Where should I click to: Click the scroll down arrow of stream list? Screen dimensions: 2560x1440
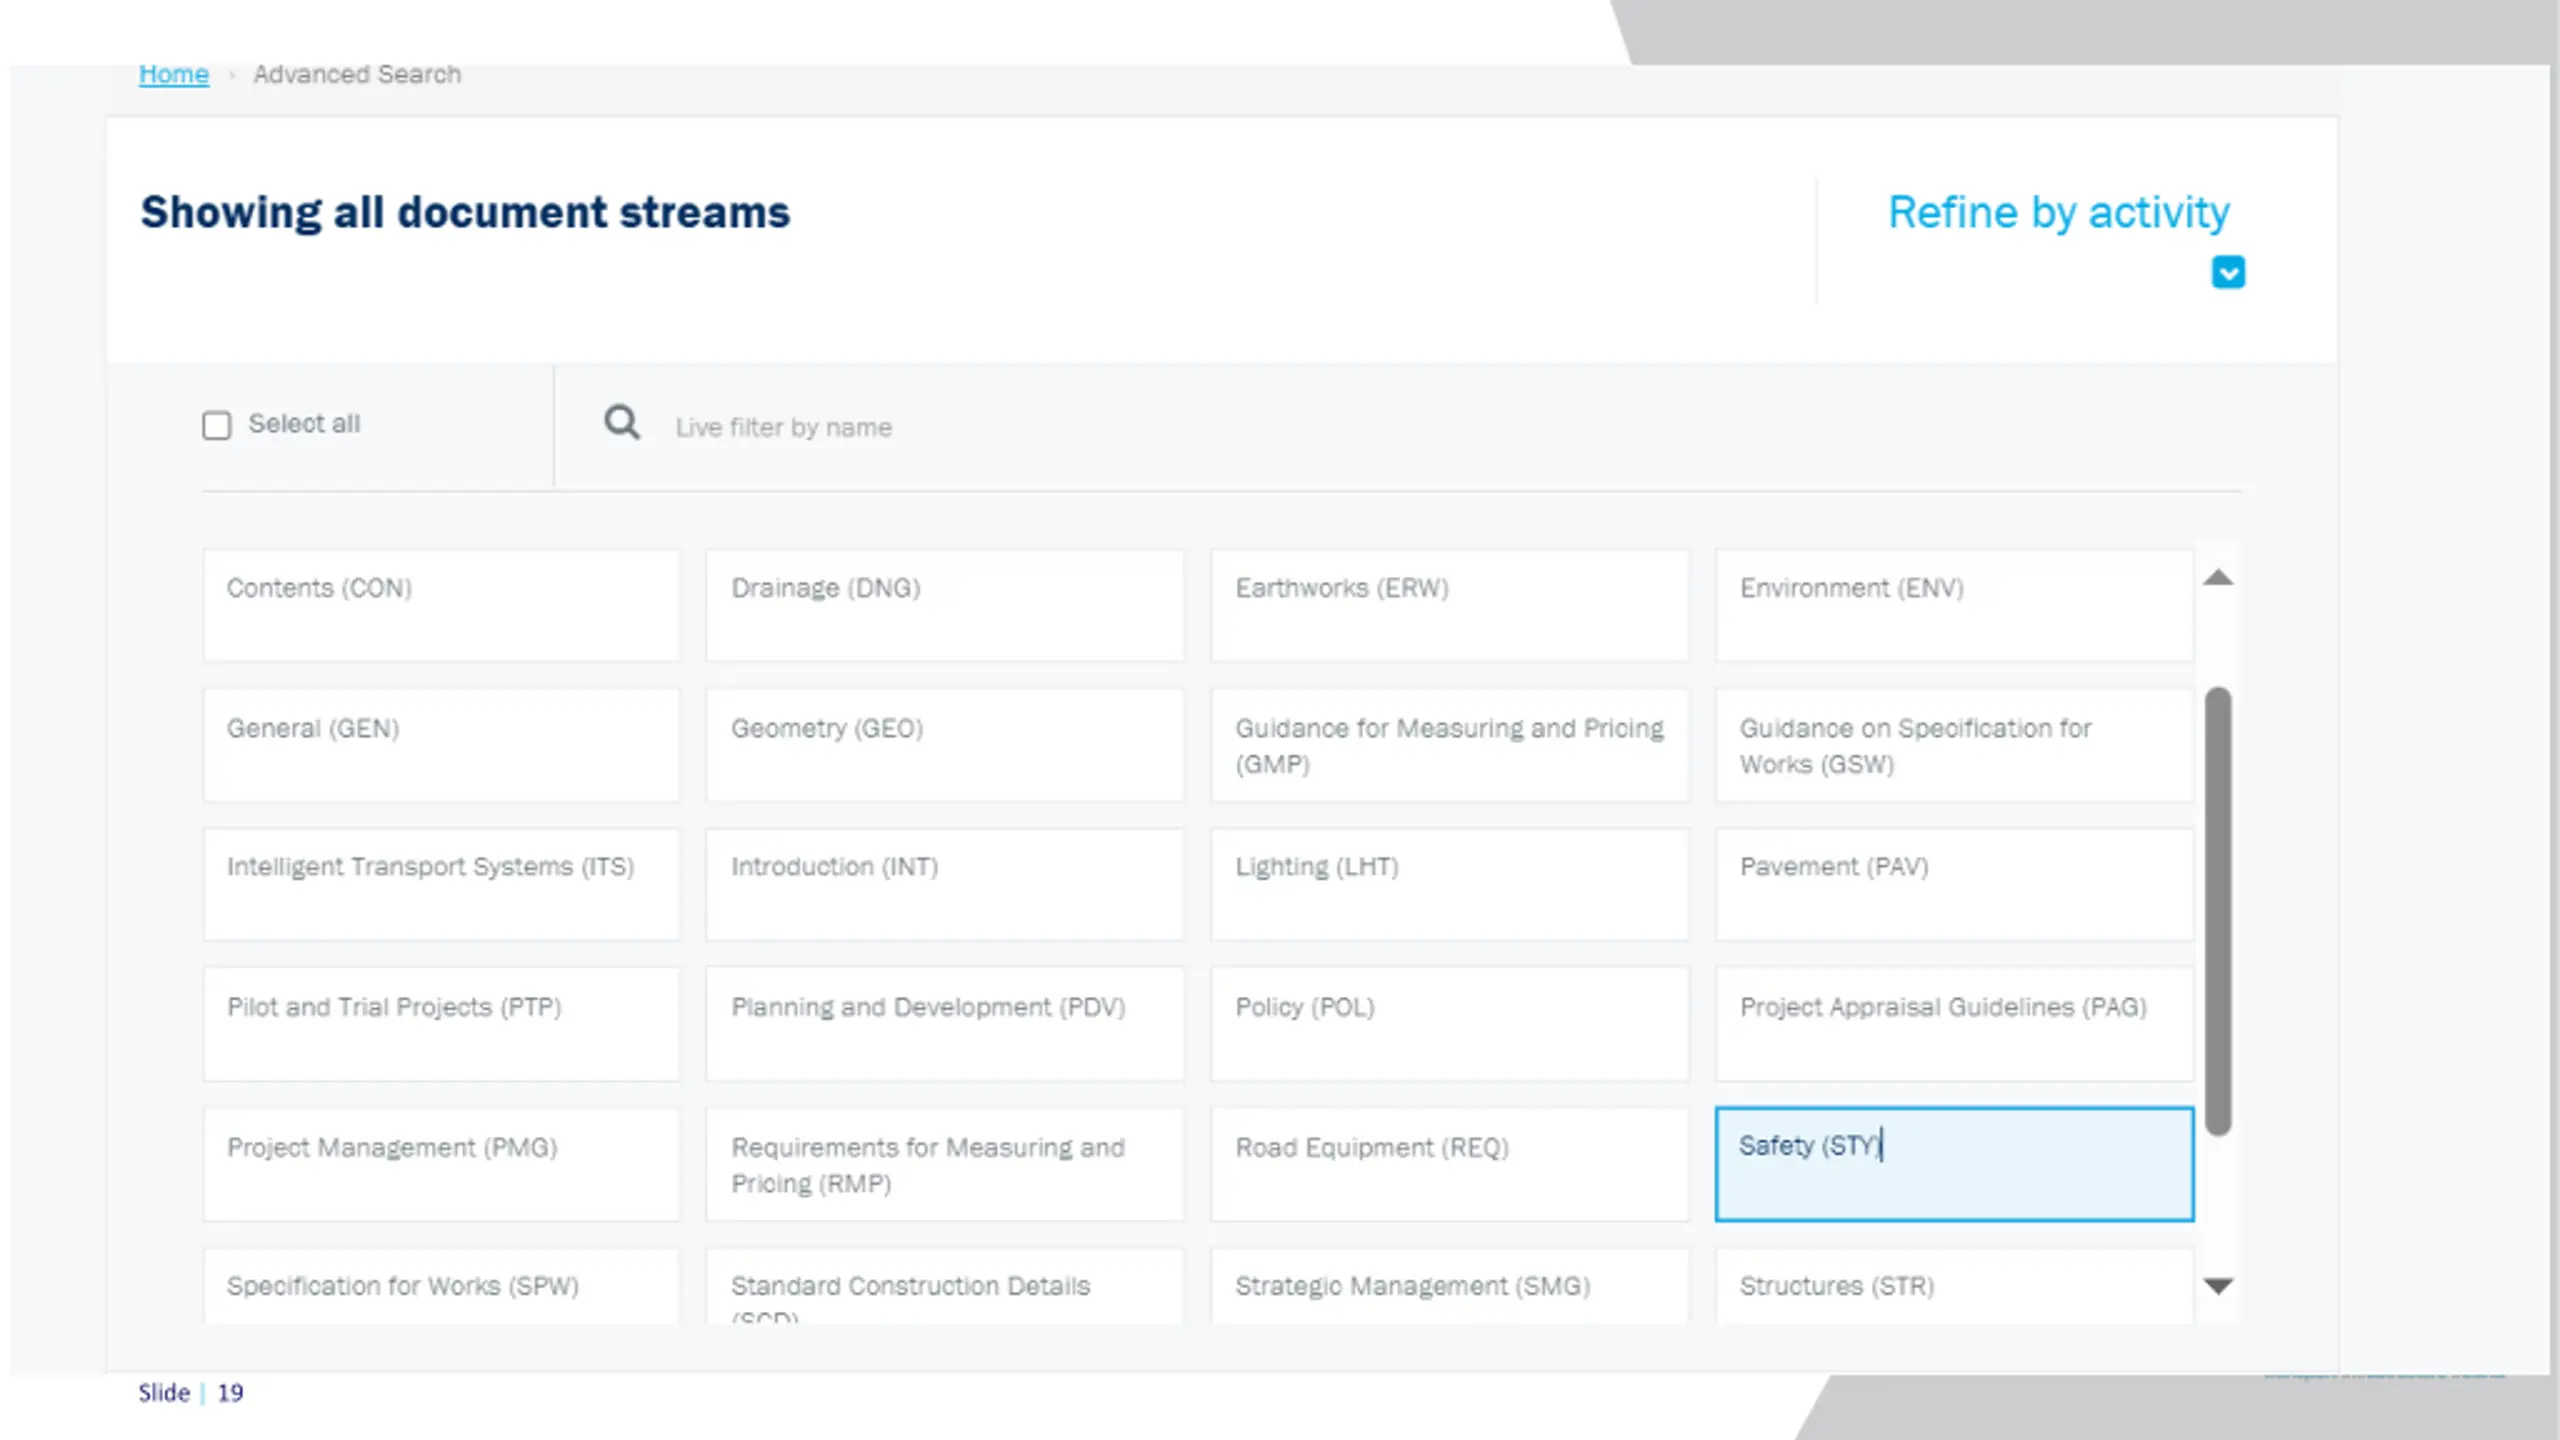2218,1286
